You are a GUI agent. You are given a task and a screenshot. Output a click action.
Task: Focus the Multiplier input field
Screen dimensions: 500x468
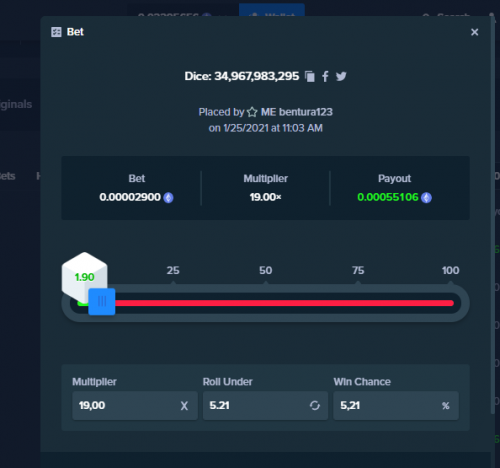[135, 406]
